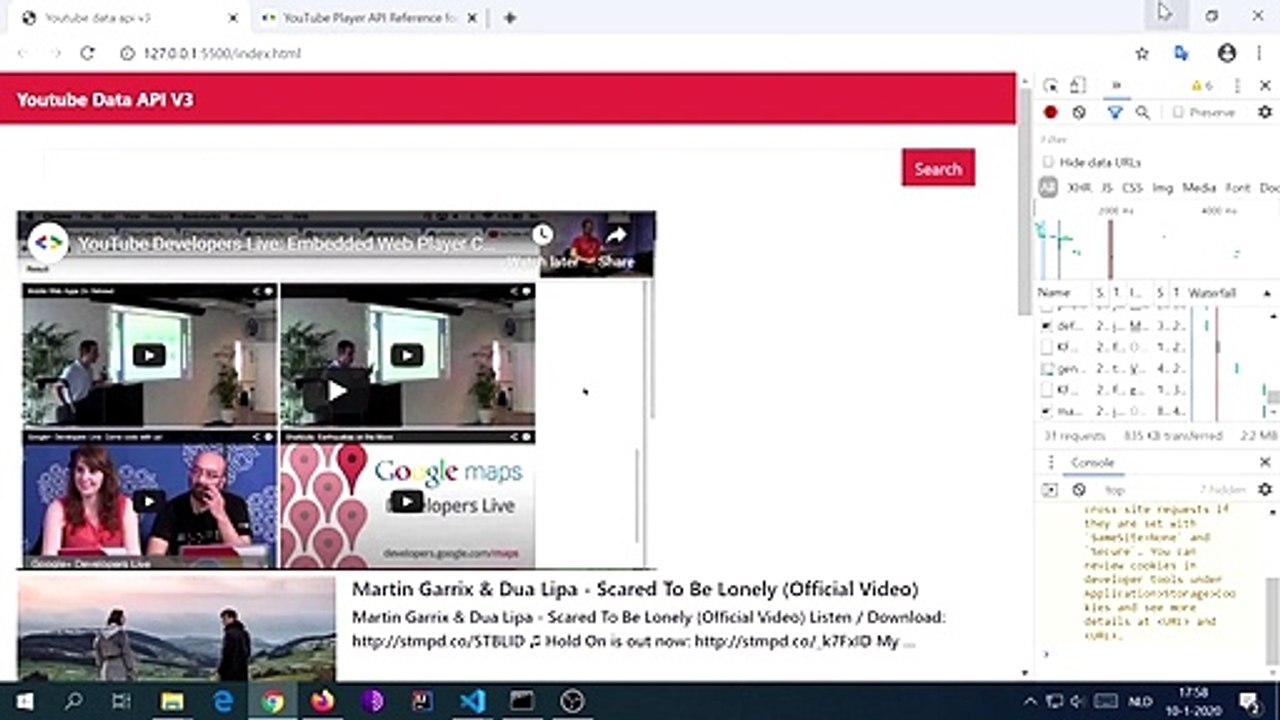Open network search with the magnifier icon
Screen dimensions: 1280x720
[1142, 113]
